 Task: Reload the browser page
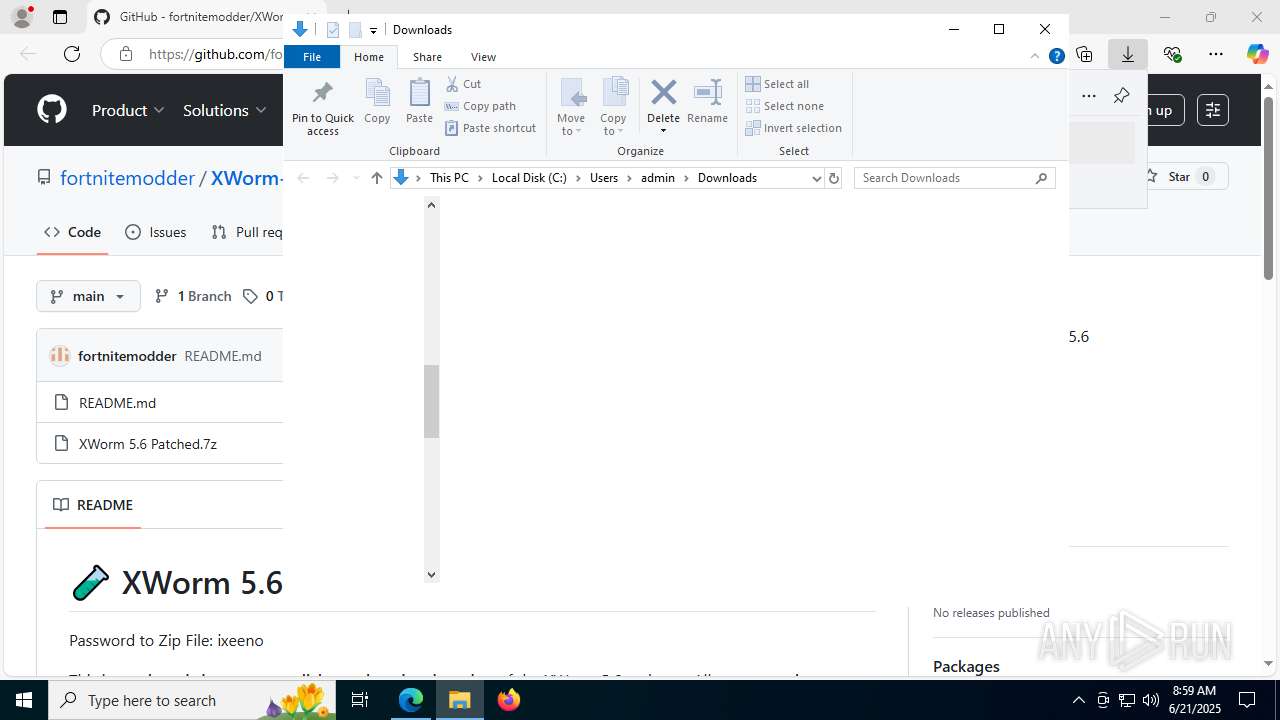coord(72,54)
